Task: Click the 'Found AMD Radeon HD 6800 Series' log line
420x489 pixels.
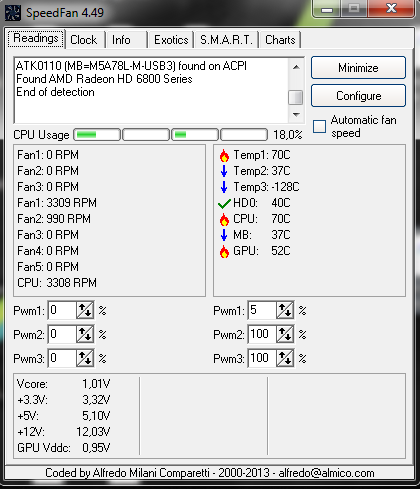Action: click(x=104, y=79)
